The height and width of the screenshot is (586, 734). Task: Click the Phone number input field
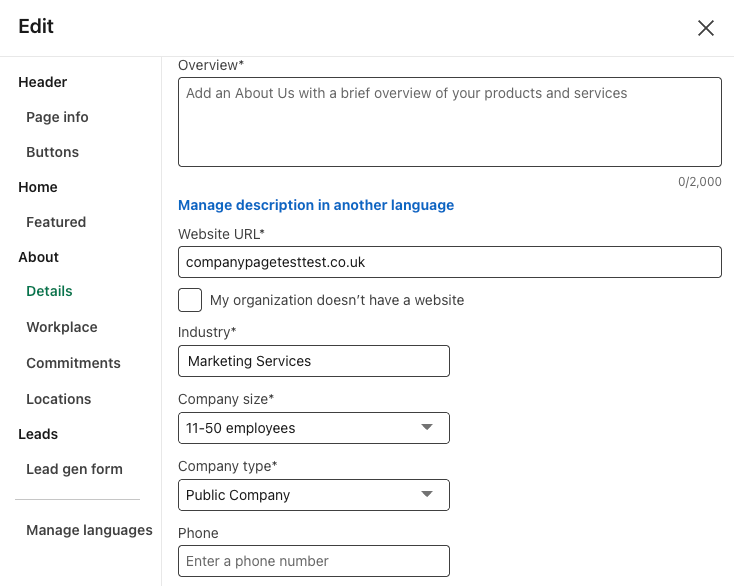(x=314, y=561)
